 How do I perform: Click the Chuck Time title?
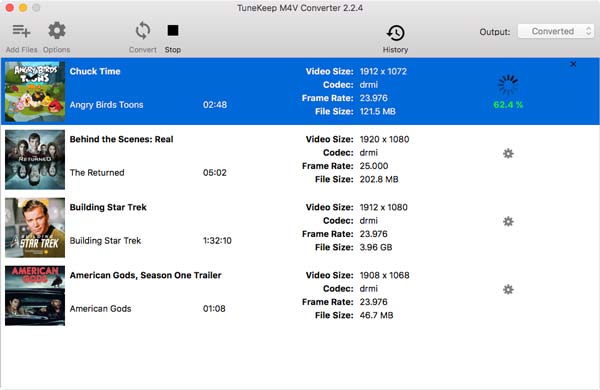[95, 71]
